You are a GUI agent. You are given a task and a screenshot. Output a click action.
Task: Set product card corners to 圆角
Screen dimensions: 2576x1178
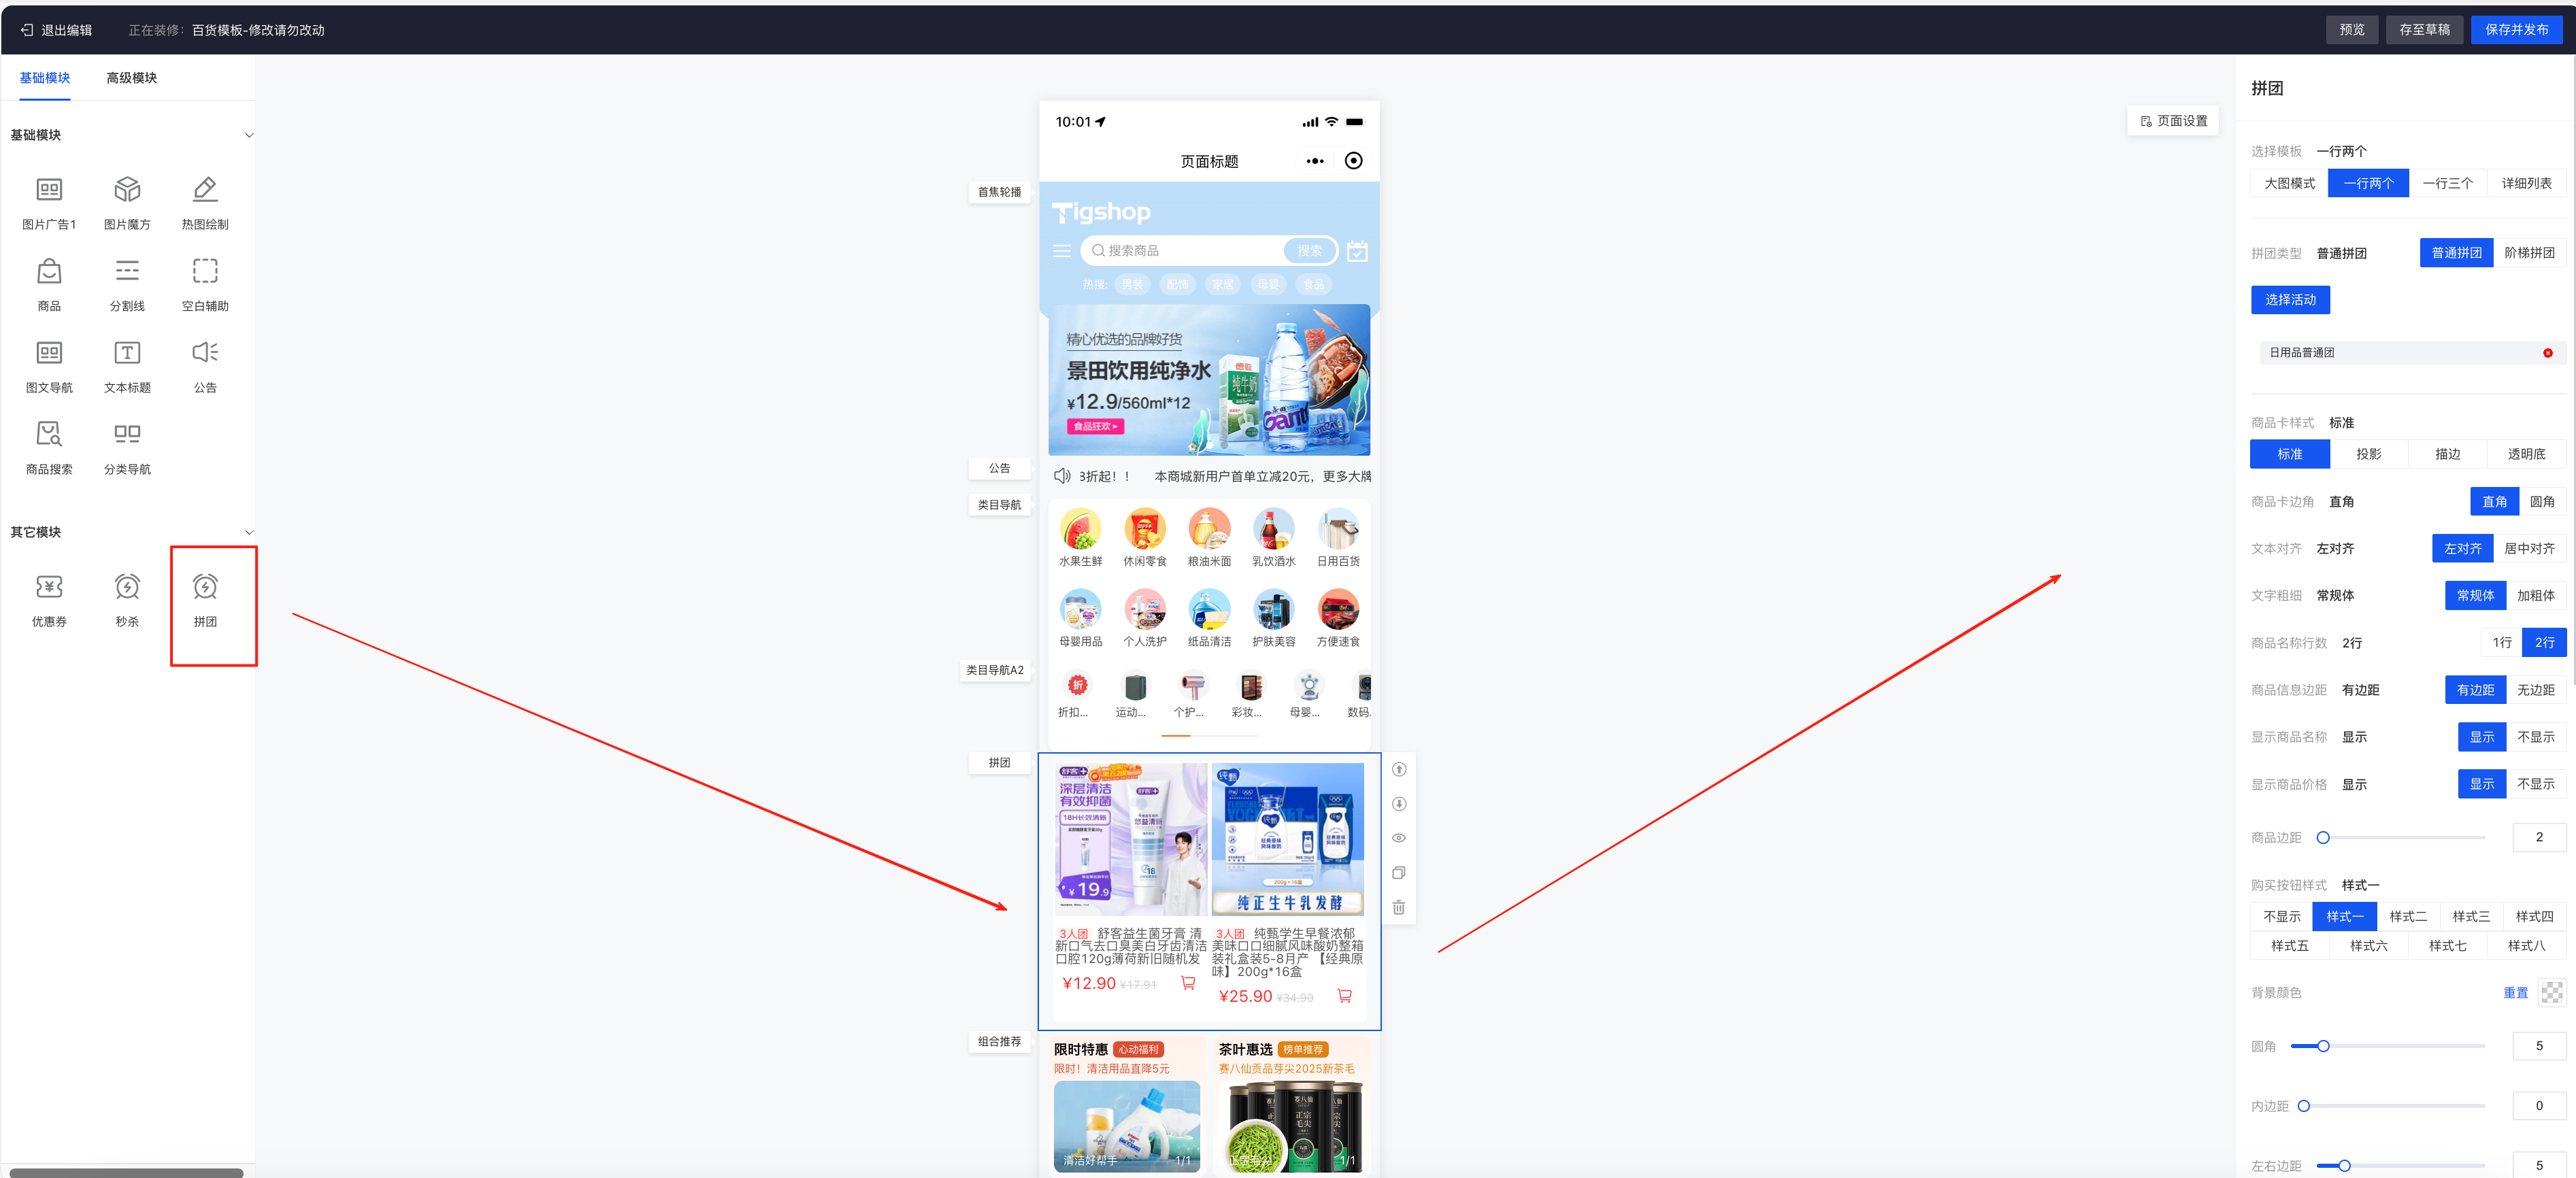pyautogui.click(x=2541, y=502)
